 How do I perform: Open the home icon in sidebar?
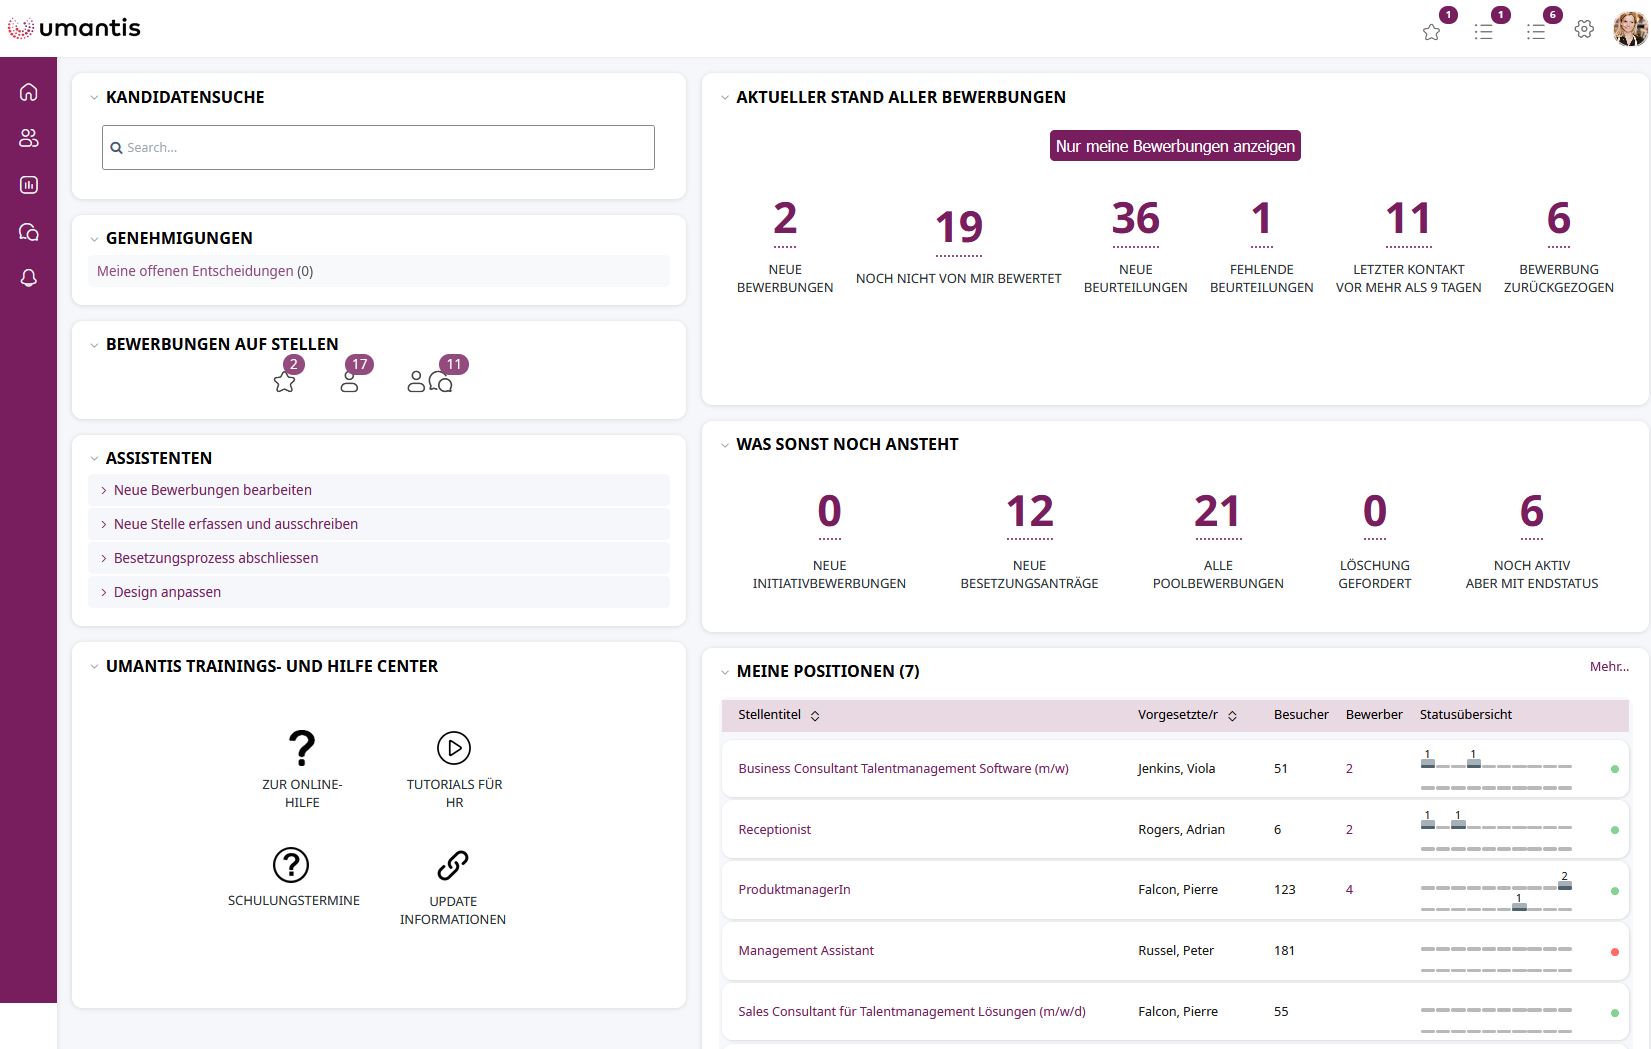tap(28, 92)
